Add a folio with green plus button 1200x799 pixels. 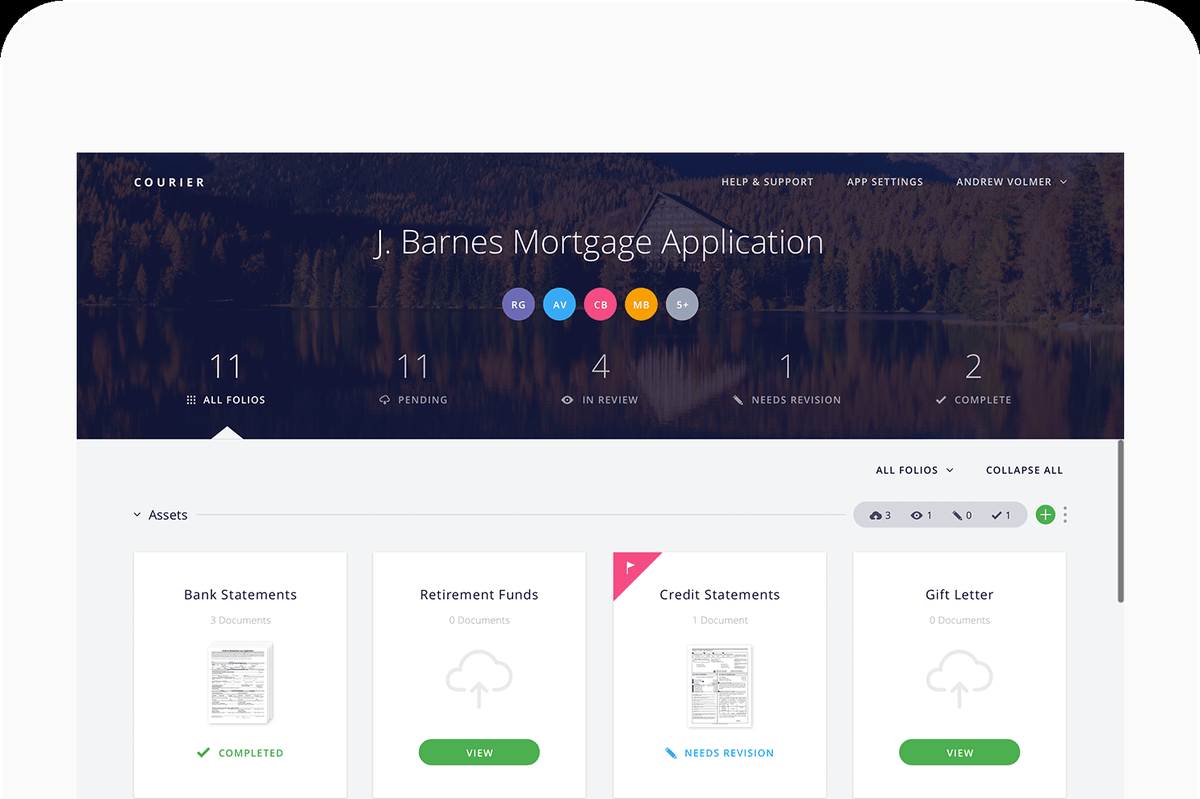click(1045, 515)
